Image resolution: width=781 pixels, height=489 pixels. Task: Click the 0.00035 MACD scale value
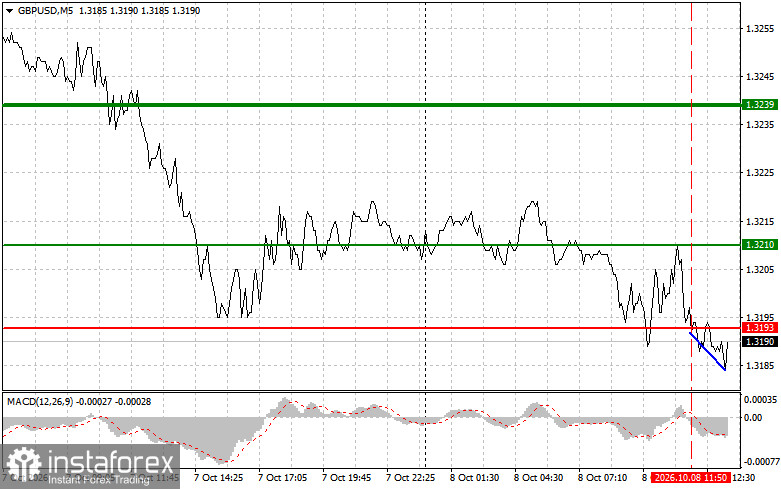coord(760,399)
